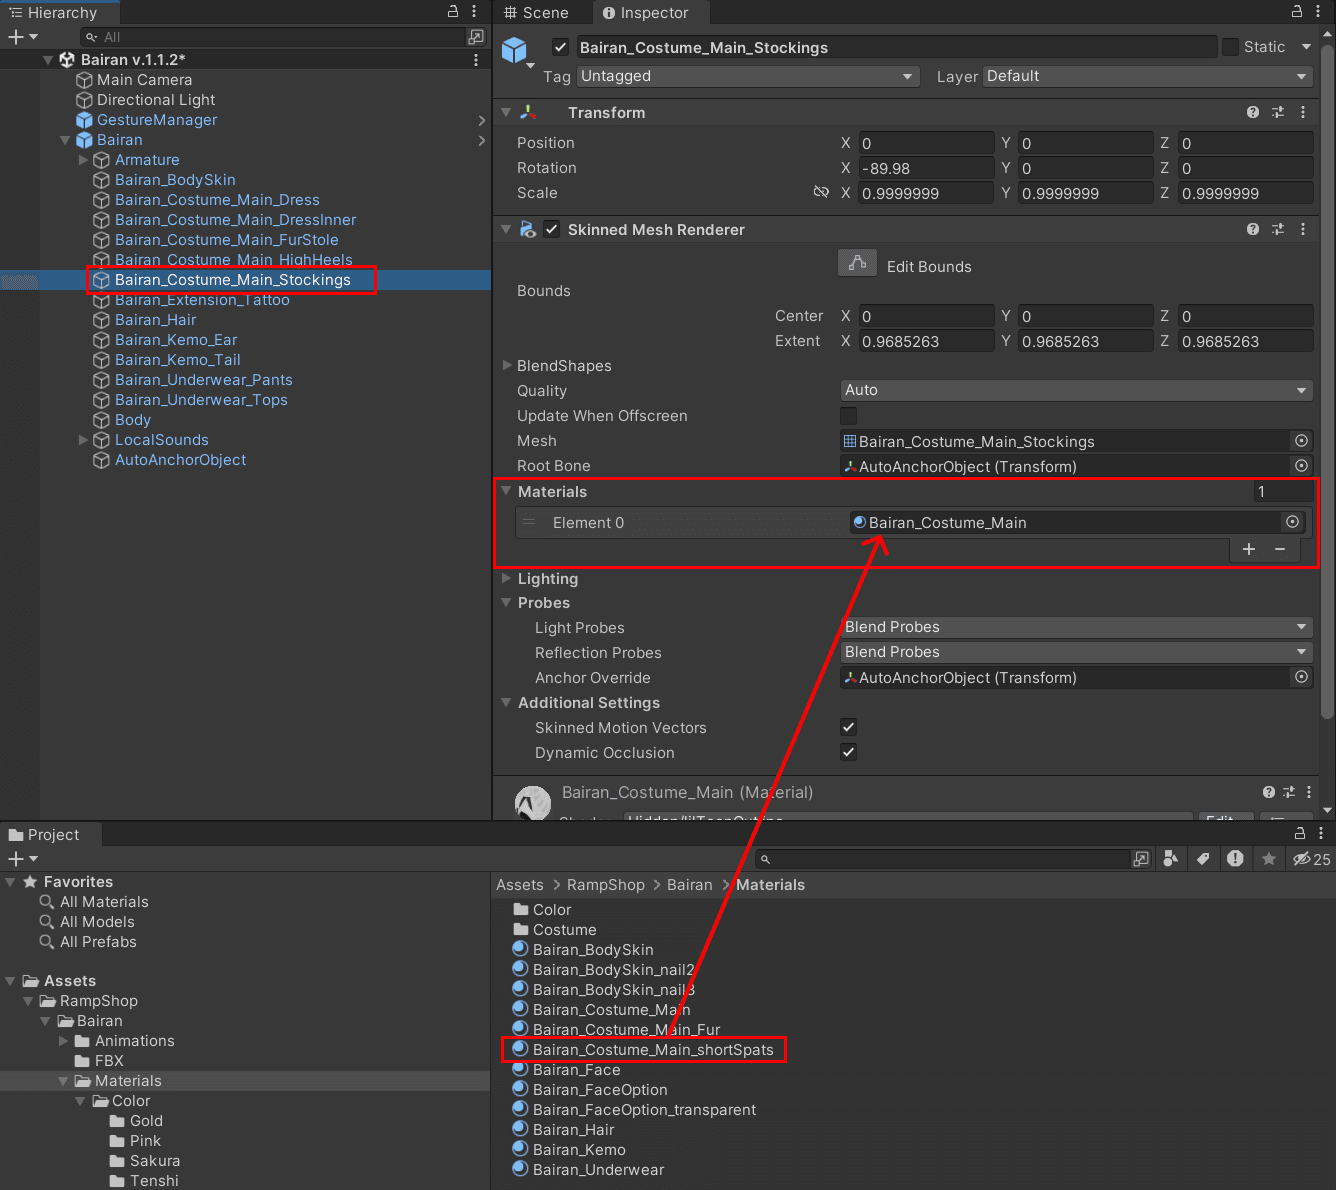
Task: Click Element 0 material picker circle
Action: (1293, 522)
